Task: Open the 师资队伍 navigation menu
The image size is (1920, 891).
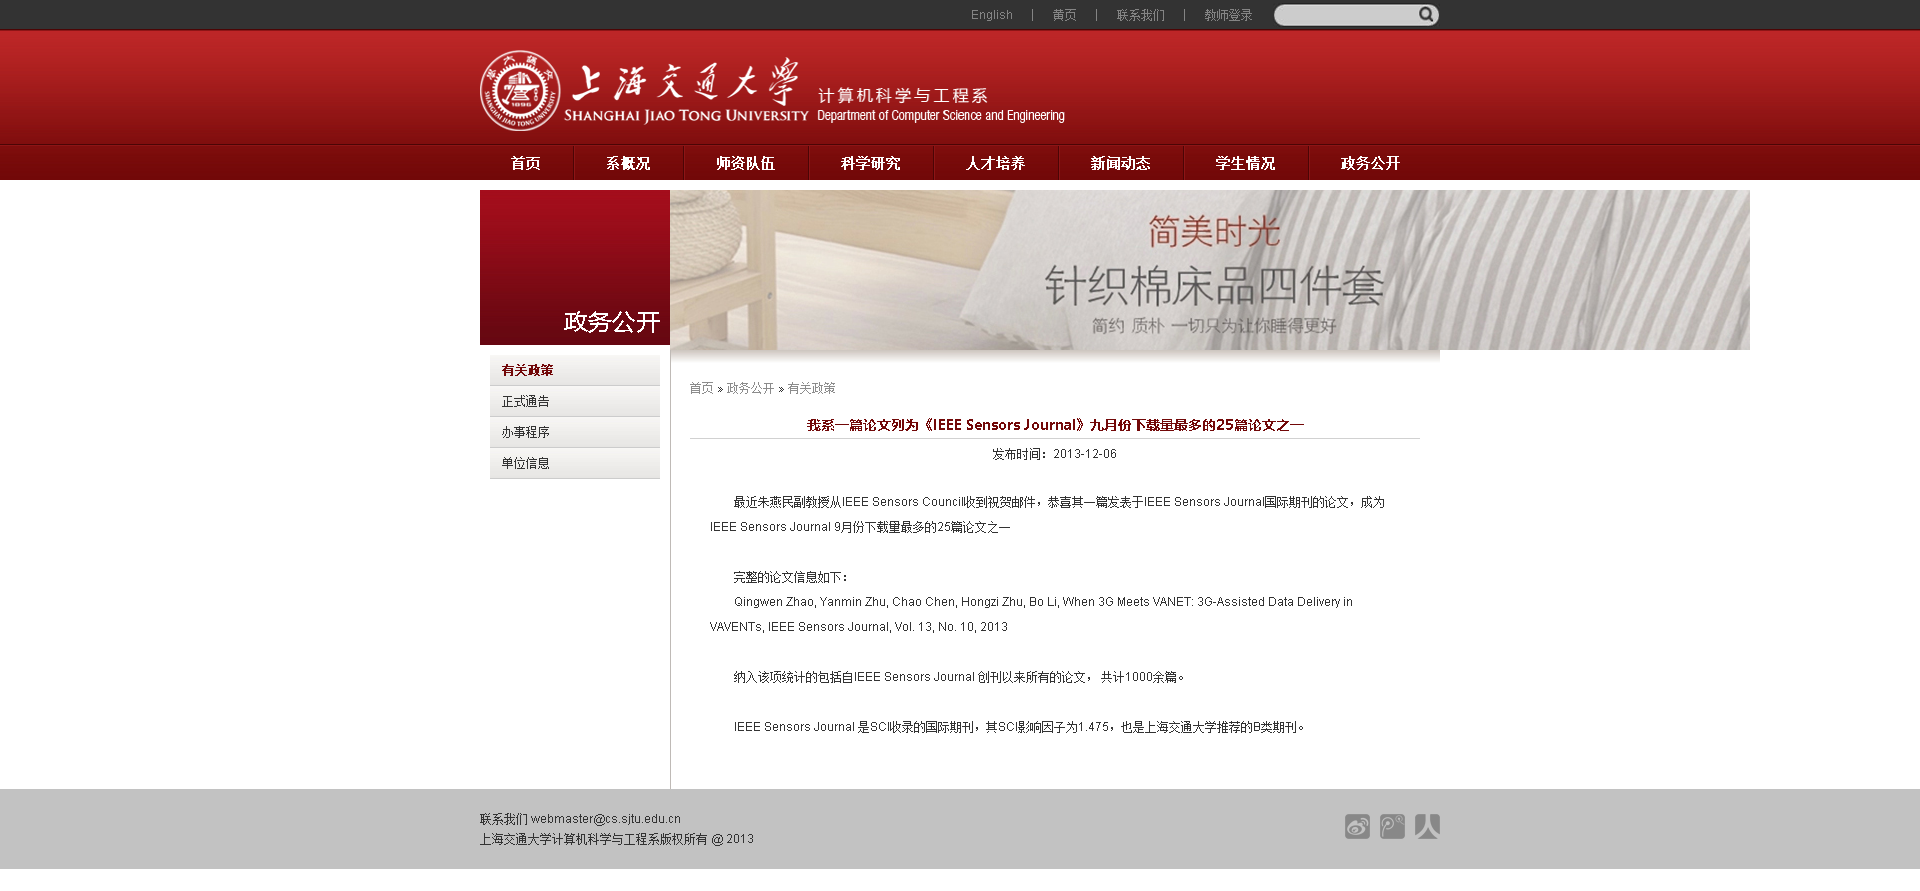Action: 745,163
